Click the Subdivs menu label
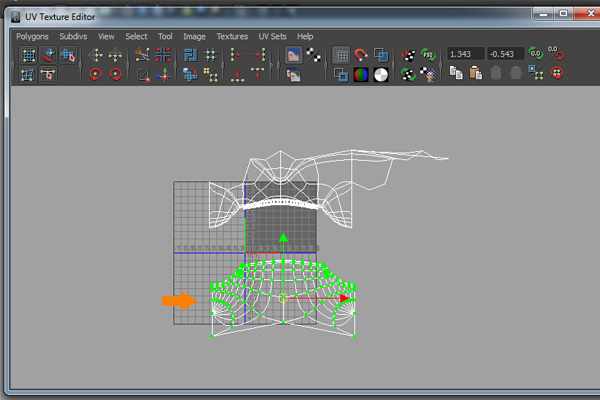600x400 pixels. pos(73,36)
